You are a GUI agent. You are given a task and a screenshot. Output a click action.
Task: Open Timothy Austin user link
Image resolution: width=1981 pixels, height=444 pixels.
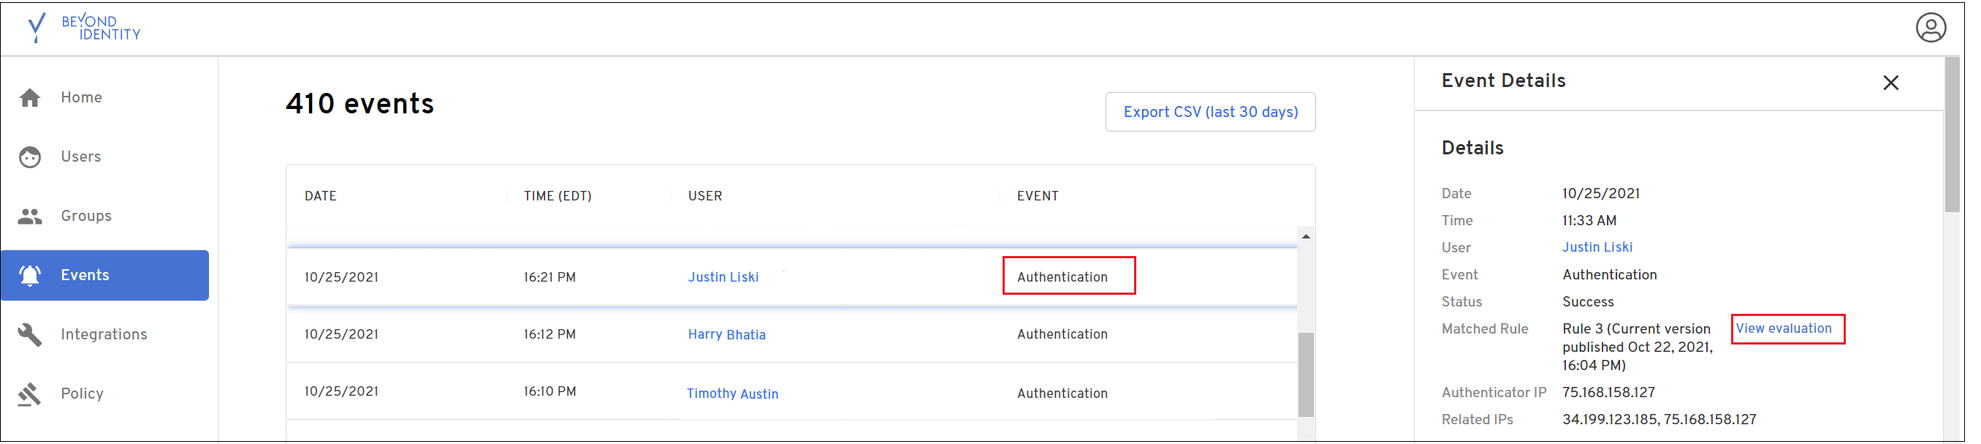[x=732, y=394]
